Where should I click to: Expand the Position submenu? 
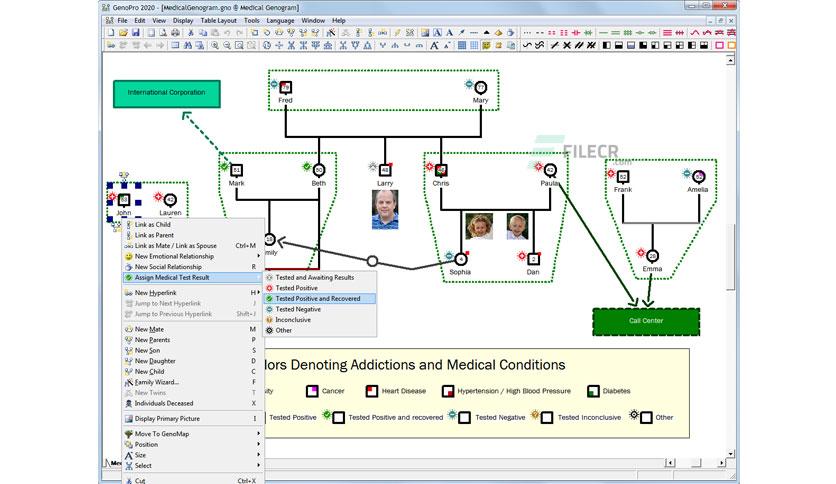(192, 445)
